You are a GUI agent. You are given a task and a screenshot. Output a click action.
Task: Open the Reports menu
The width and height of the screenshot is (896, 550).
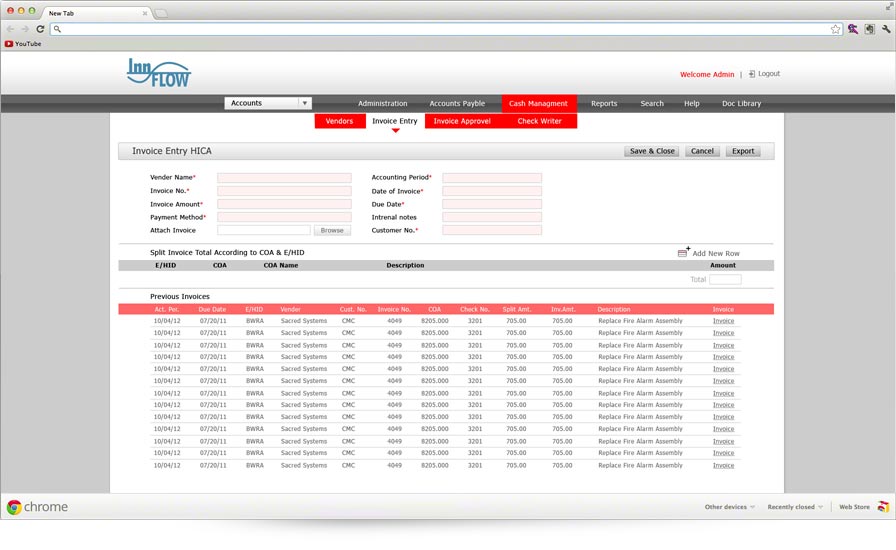coord(604,103)
